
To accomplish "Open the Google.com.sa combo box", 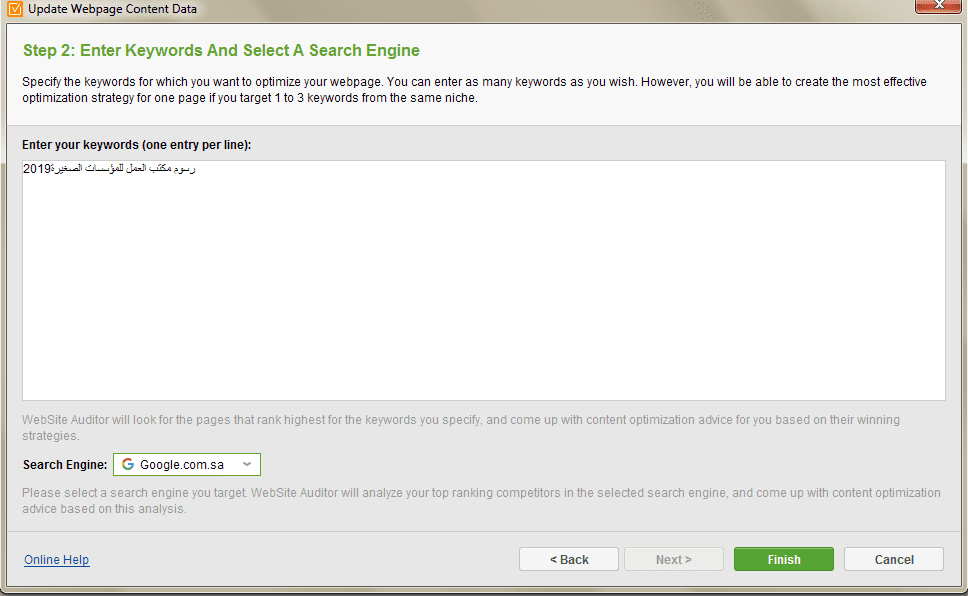I will [x=187, y=464].
